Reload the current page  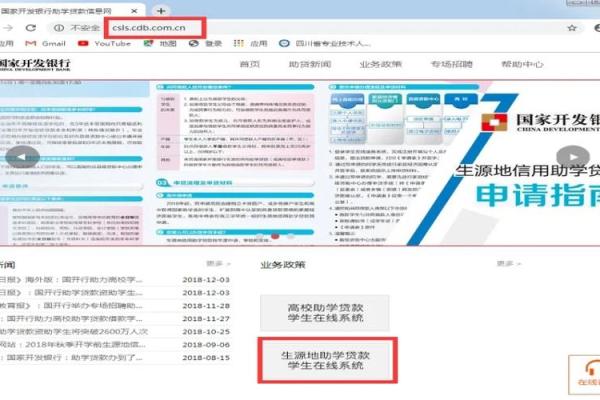point(31,28)
